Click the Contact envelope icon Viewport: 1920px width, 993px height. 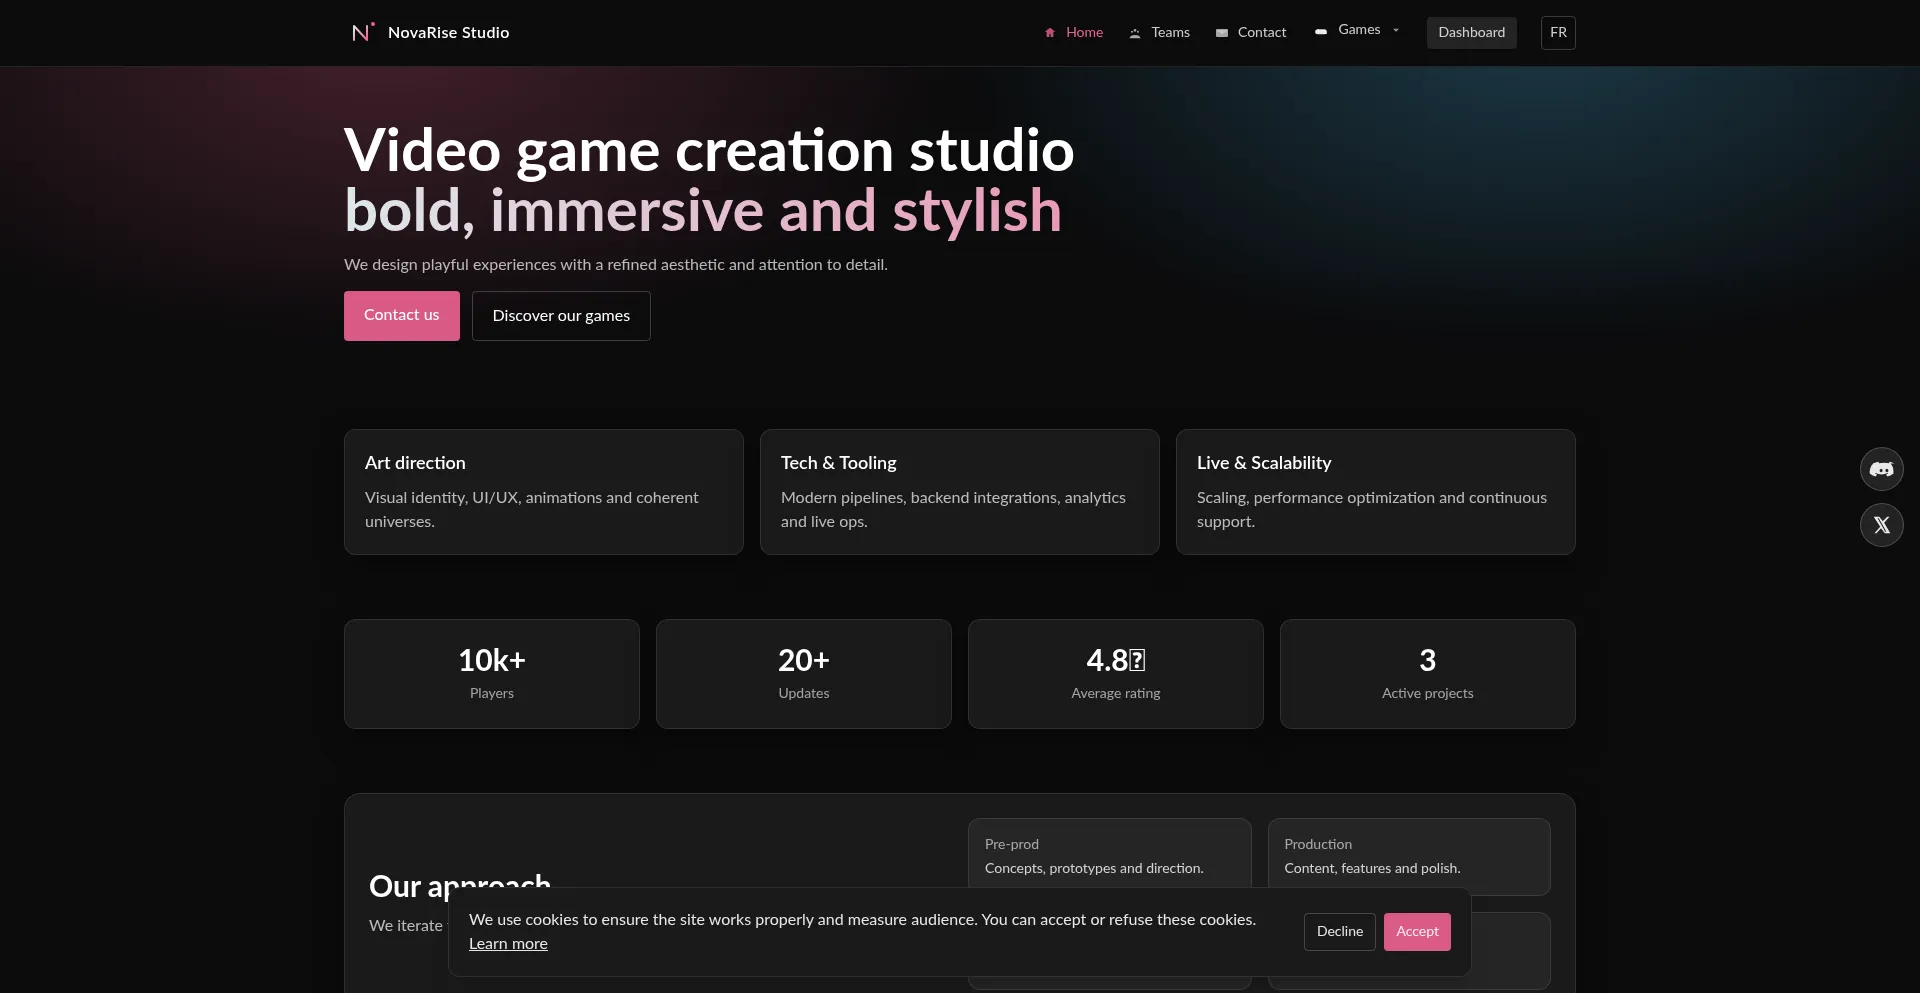[1222, 33]
